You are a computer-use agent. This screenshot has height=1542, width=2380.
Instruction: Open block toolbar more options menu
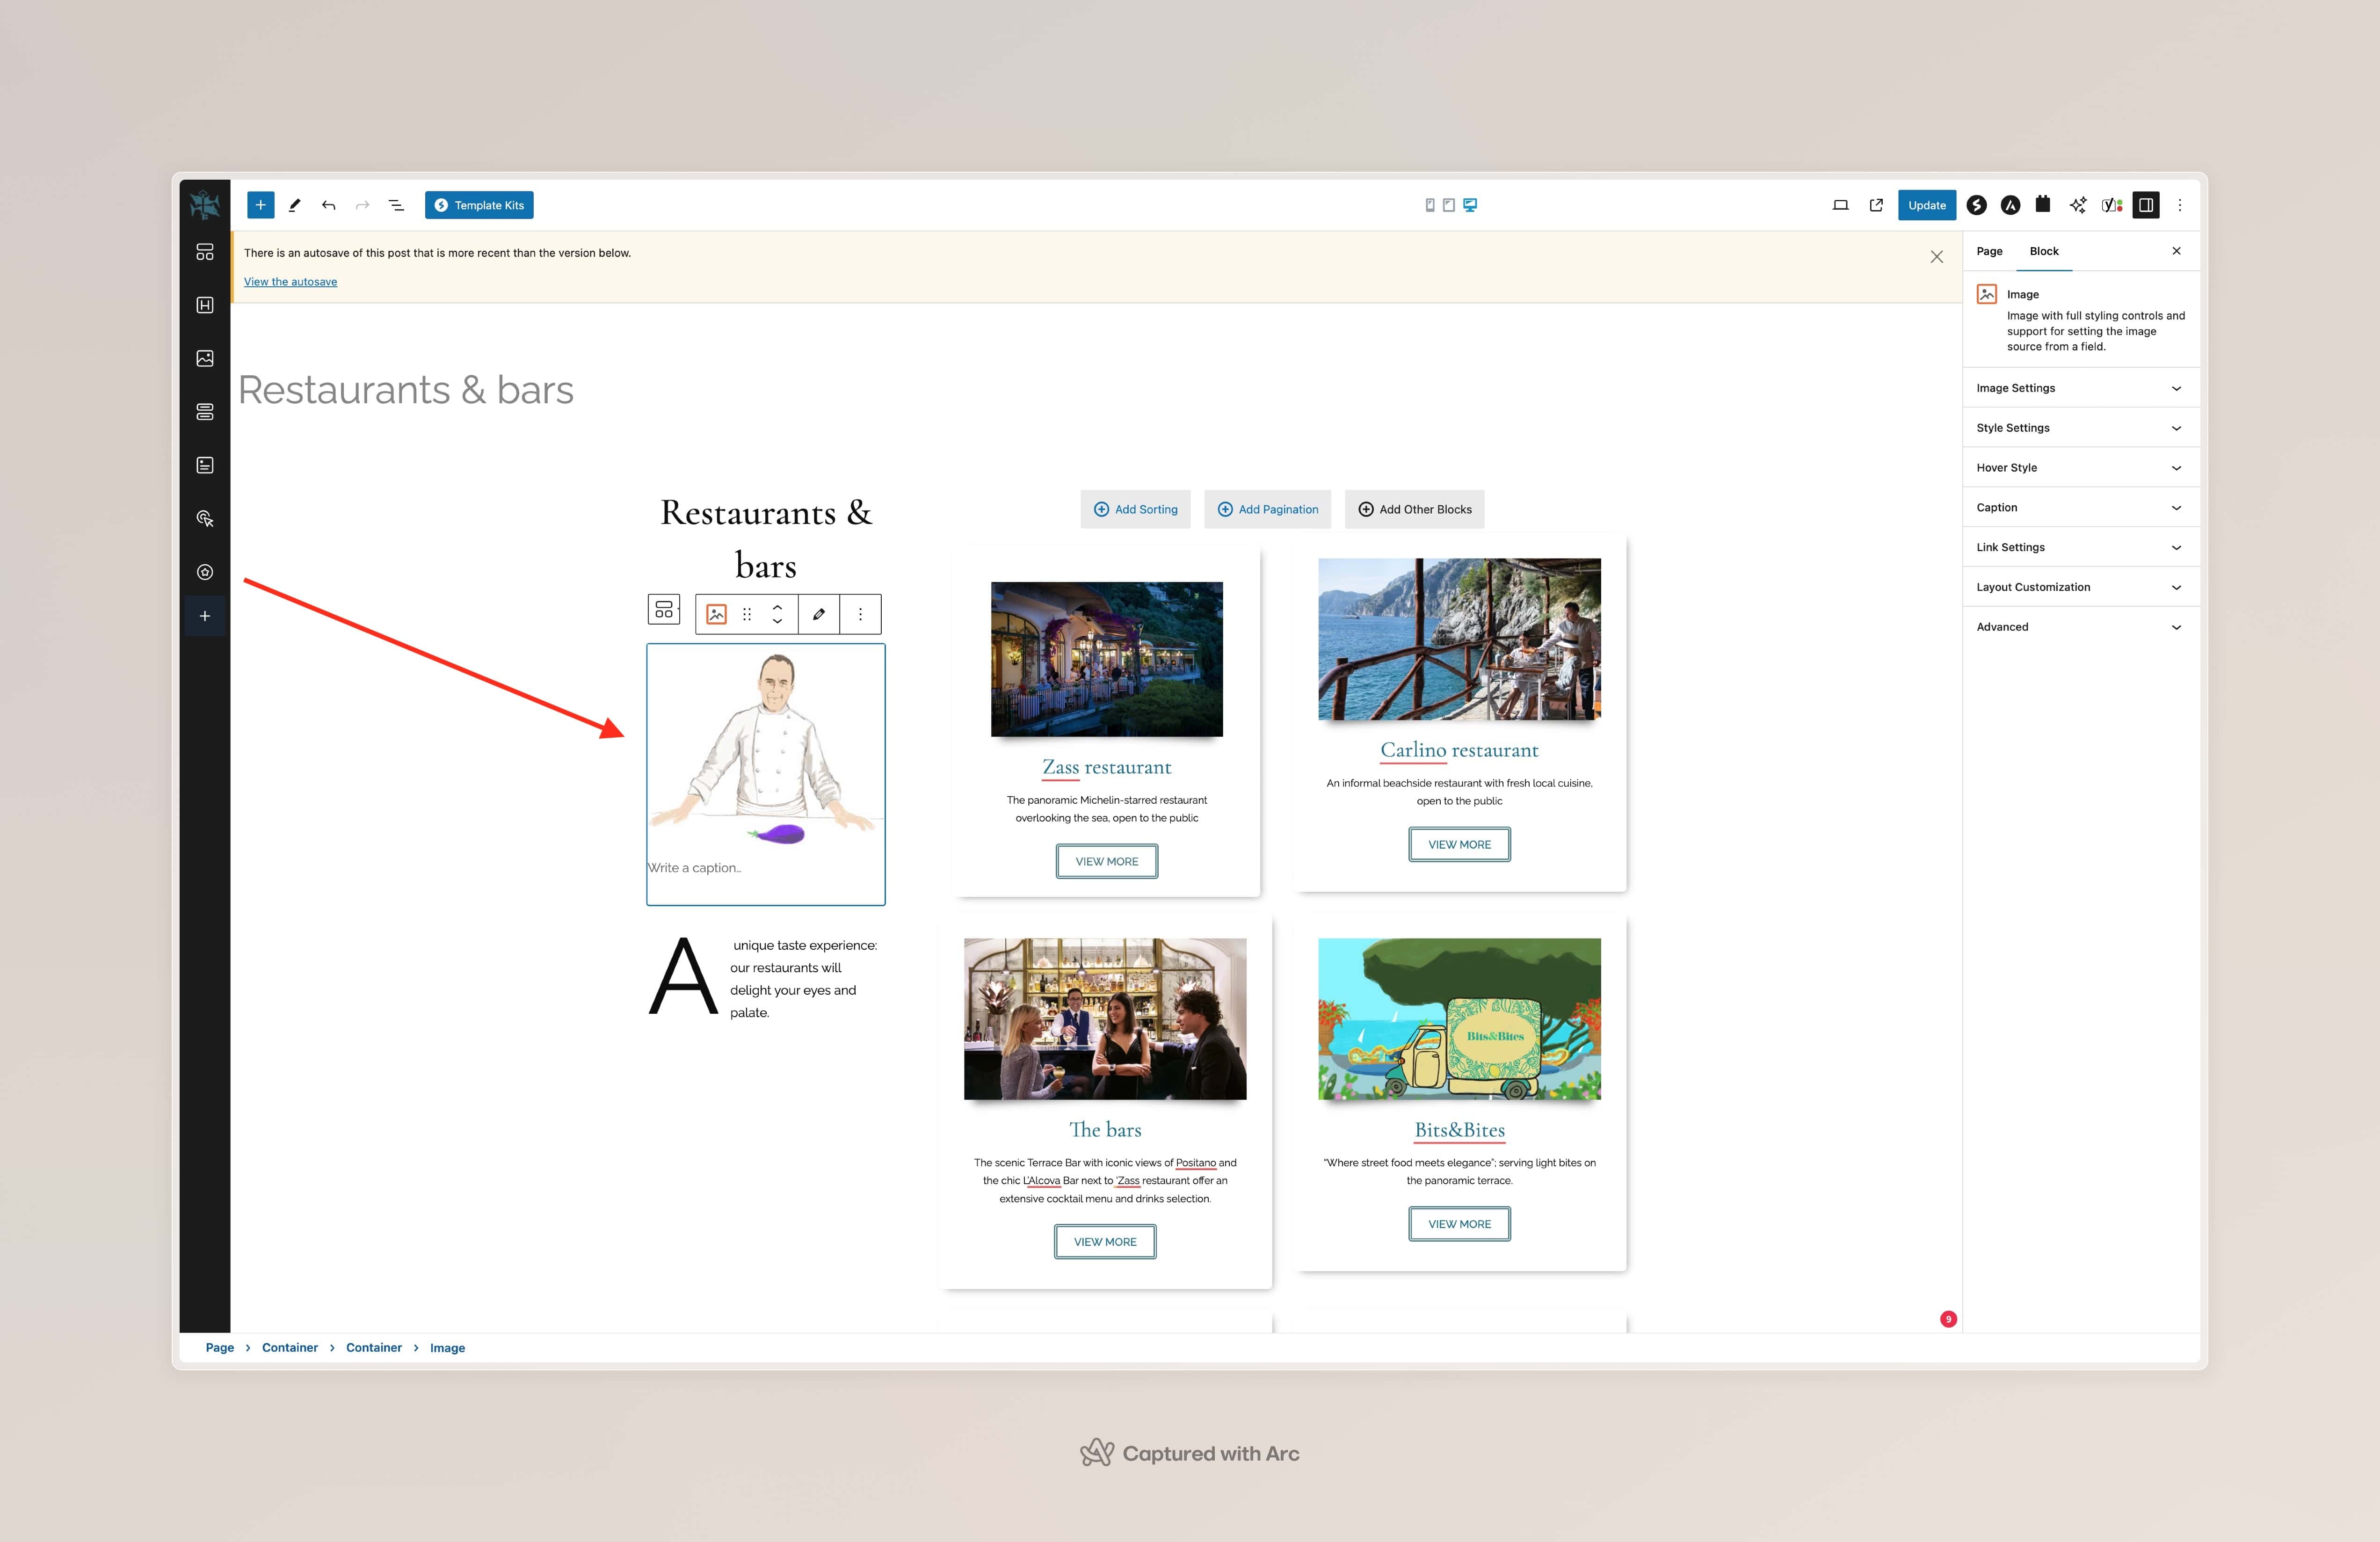860,614
